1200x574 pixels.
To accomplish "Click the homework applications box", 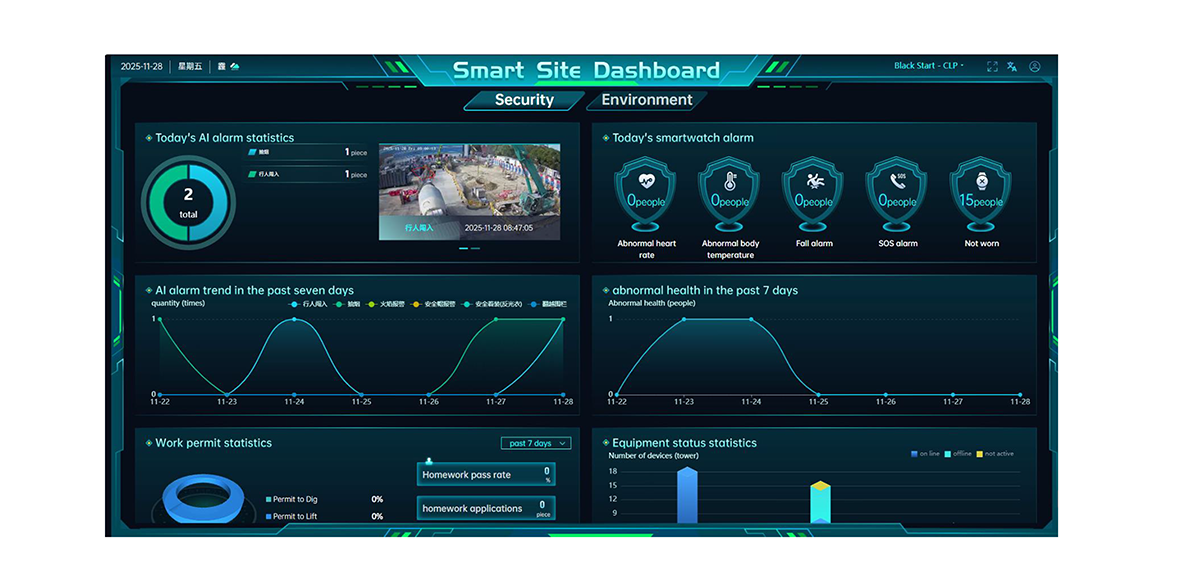I will click(x=486, y=508).
